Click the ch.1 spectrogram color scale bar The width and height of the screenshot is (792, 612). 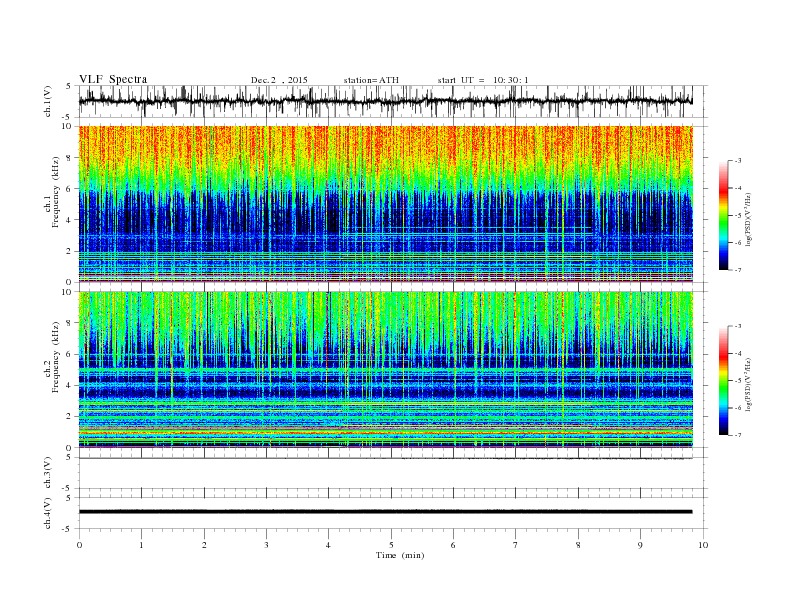pos(724,216)
